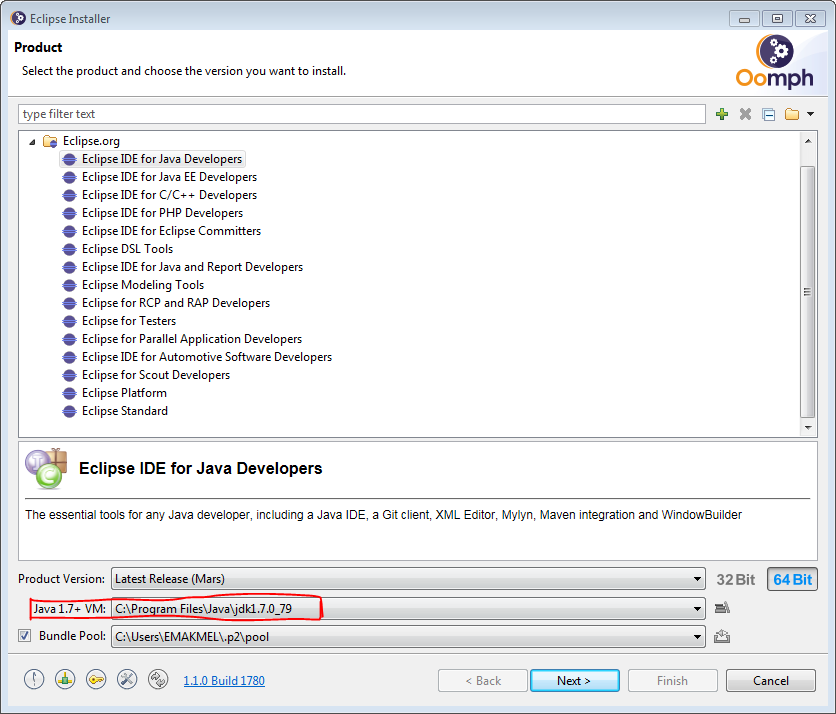Select Eclipse Platform
836x714 pixels.
[124, 393]
